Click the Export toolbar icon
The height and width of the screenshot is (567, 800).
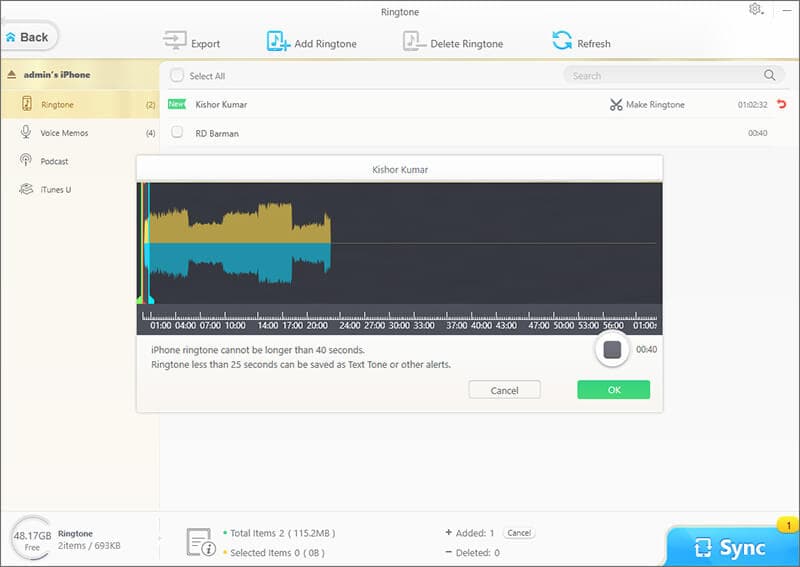point(174,40)
